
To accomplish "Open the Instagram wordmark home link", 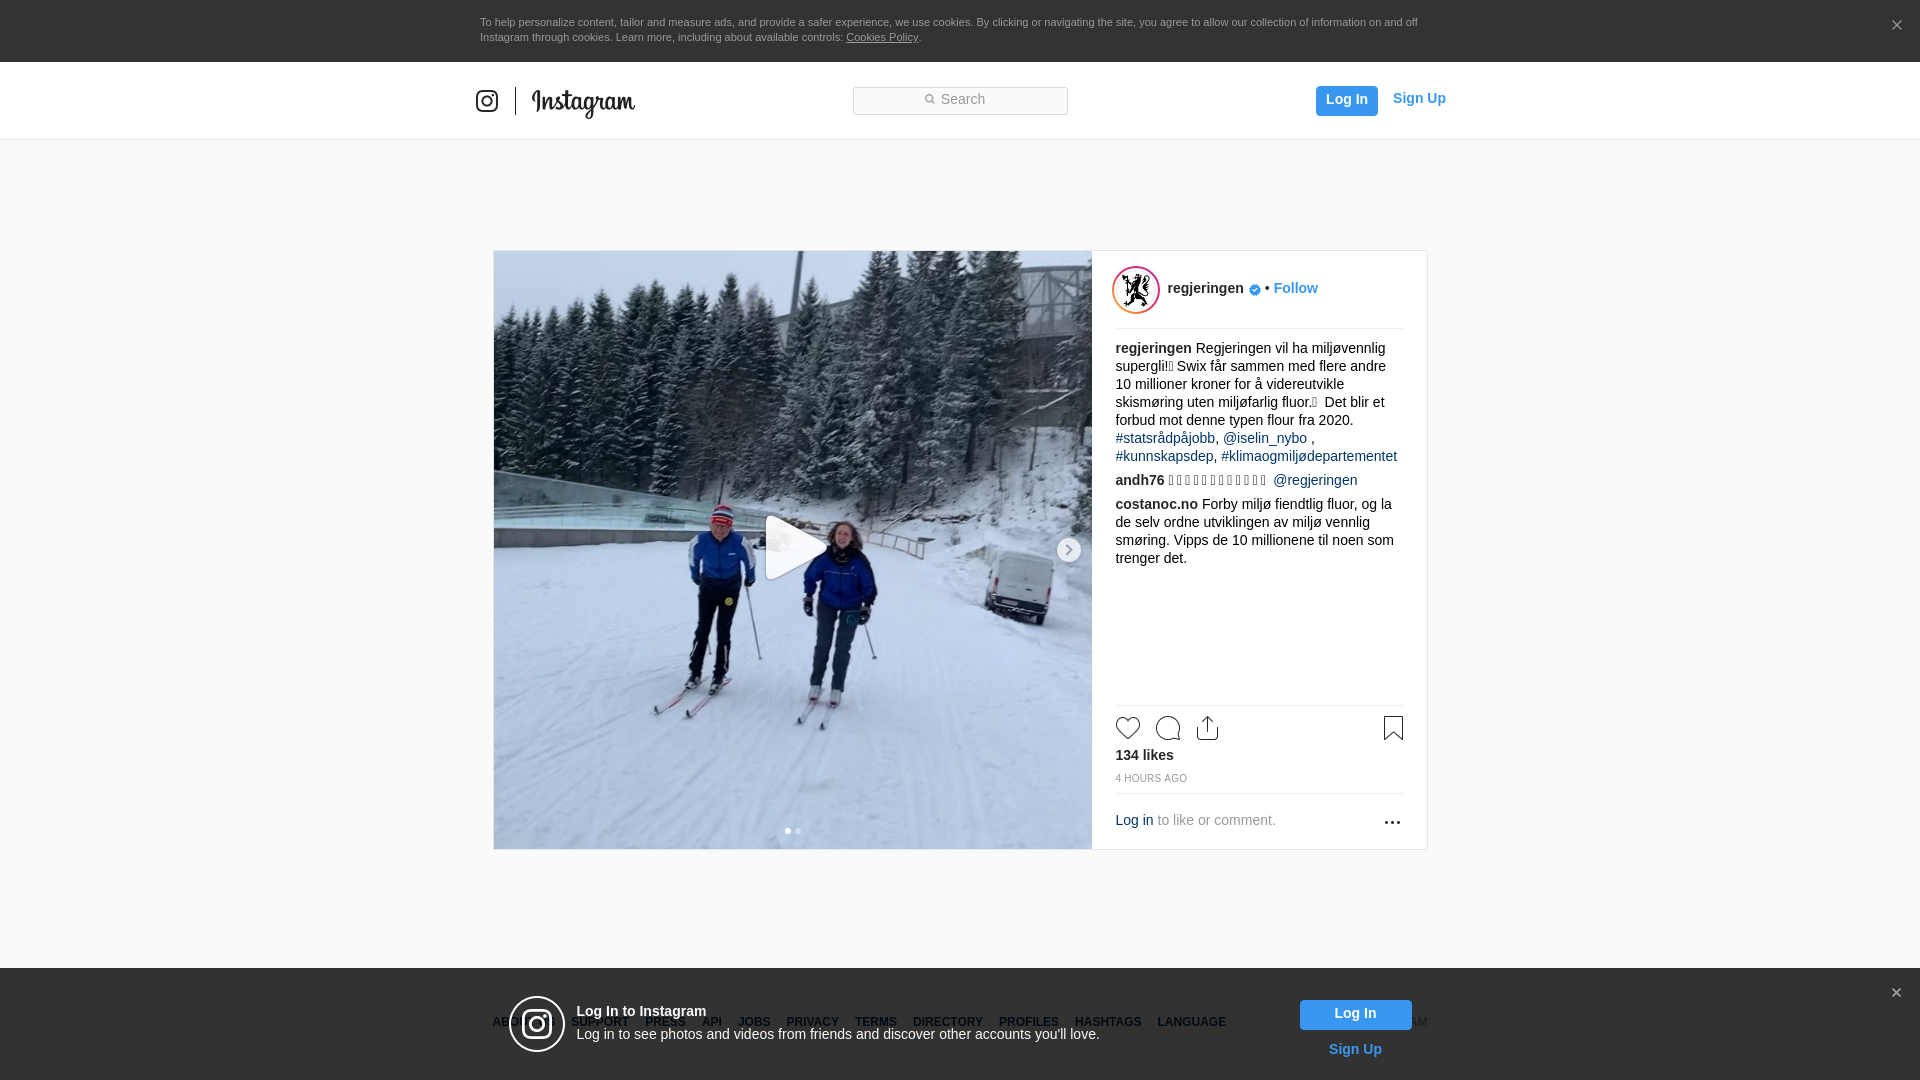I will point(583,103).
